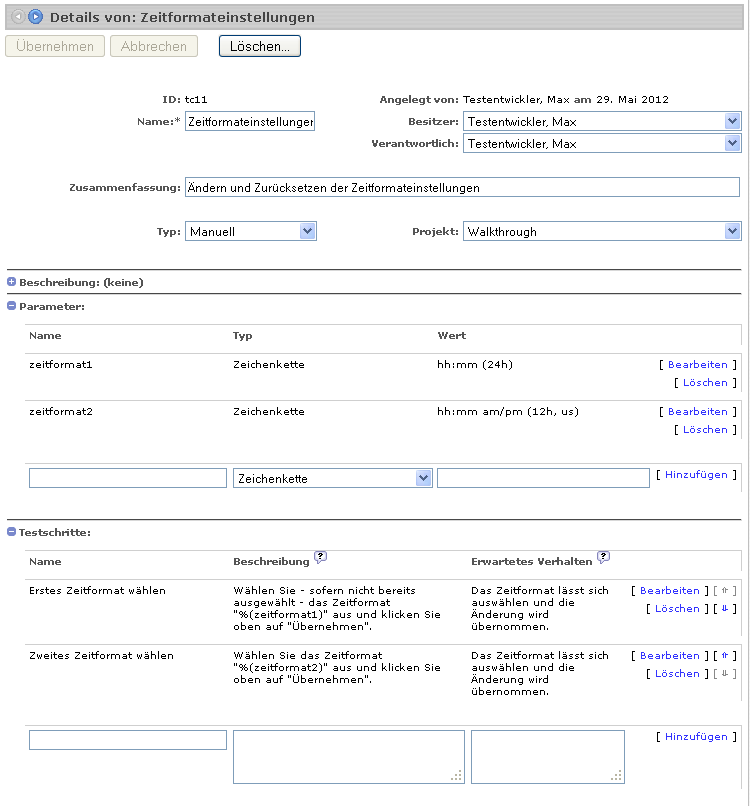Click into the Zusammenfassung text field

(x=462, y=188)
